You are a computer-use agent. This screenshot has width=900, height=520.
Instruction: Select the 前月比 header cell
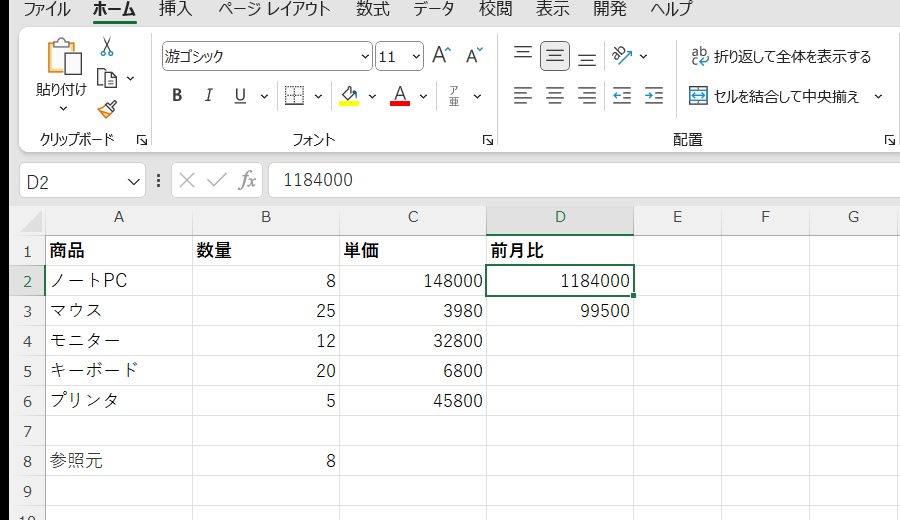tap(560, 251)
